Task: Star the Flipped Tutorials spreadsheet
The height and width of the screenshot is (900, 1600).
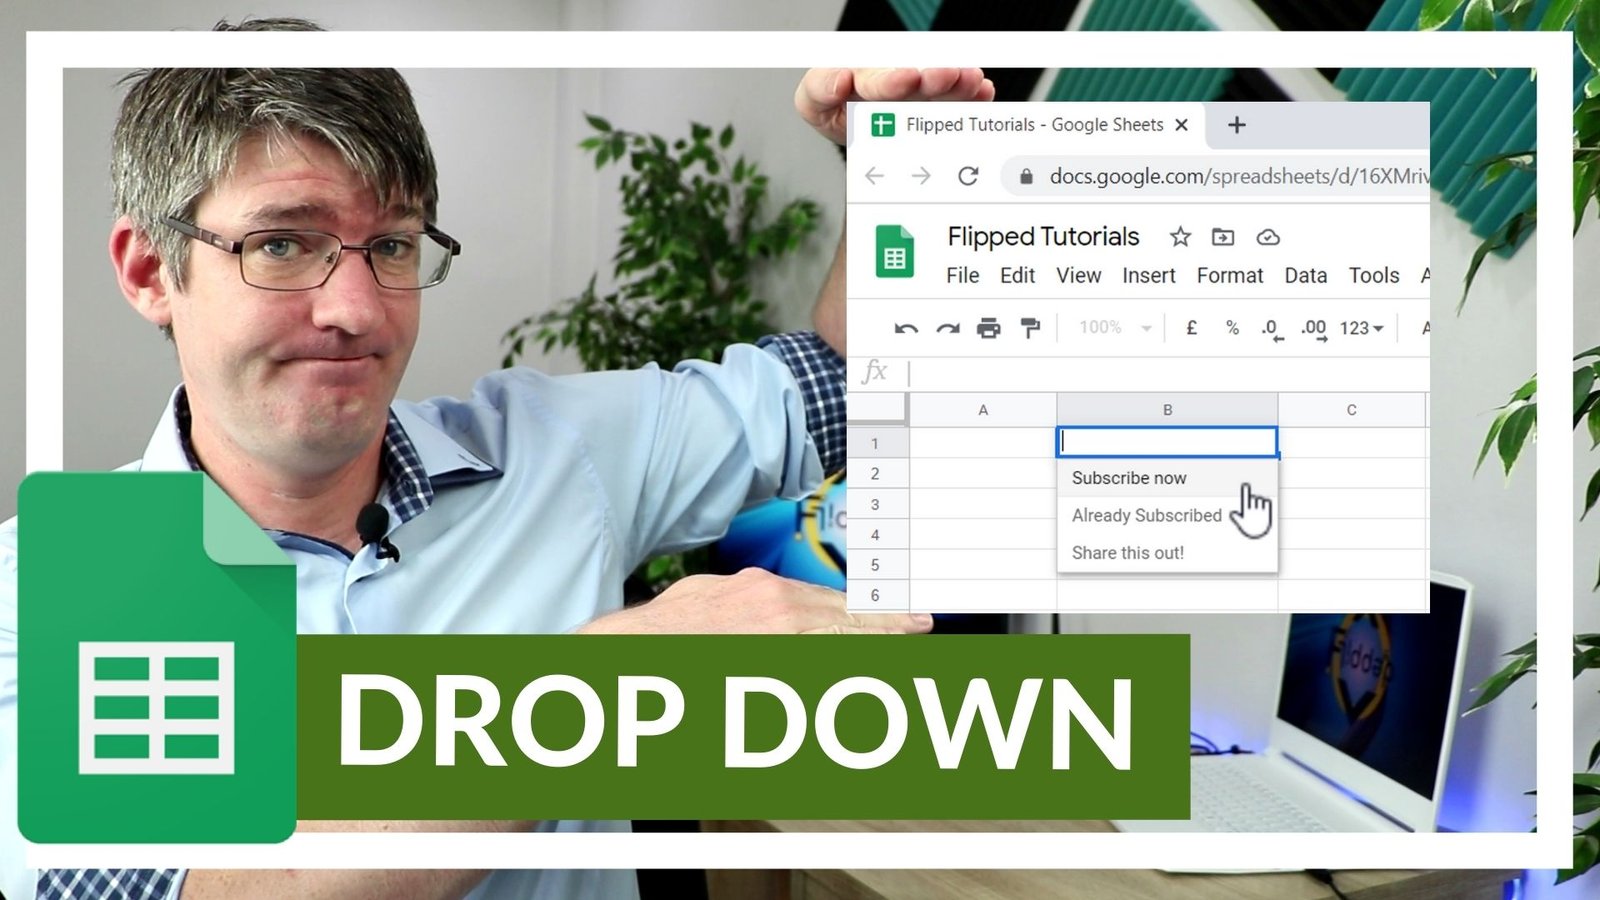Action: click(x=1179, y=237)
